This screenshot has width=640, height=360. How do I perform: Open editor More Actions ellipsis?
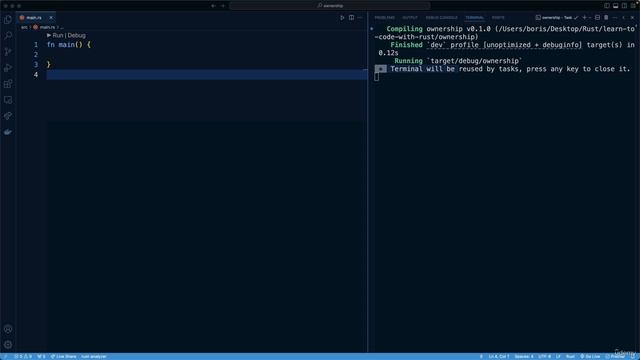360,18
